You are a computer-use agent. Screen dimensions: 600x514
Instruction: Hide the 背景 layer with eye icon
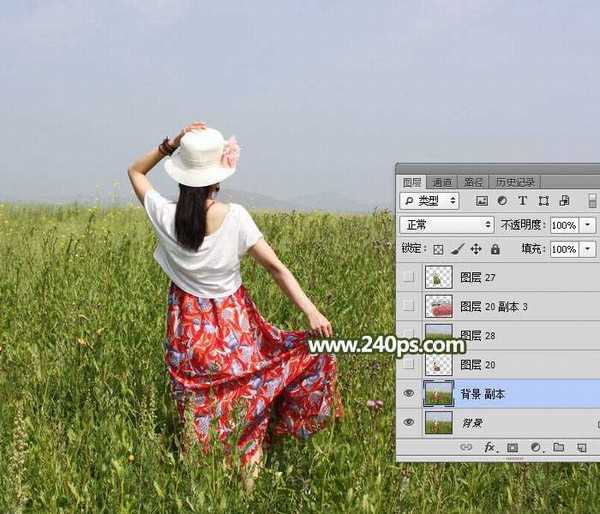(x=408, y=423)
